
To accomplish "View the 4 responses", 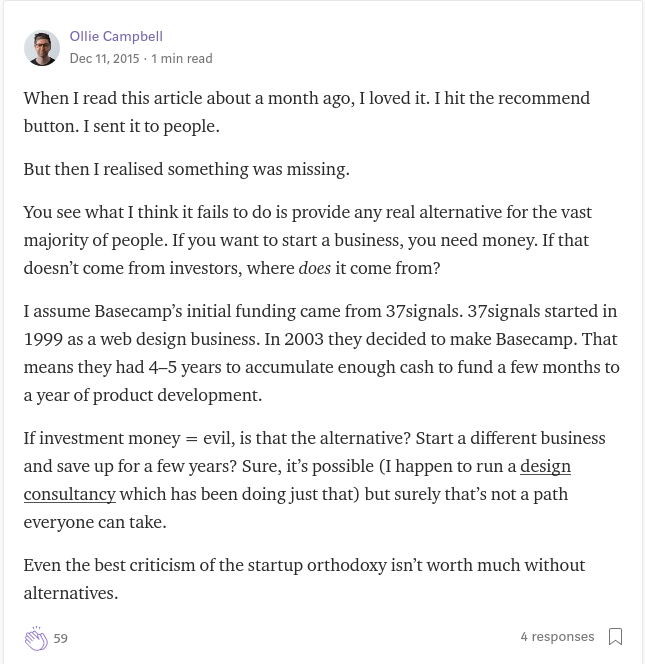I will [557, 636].
